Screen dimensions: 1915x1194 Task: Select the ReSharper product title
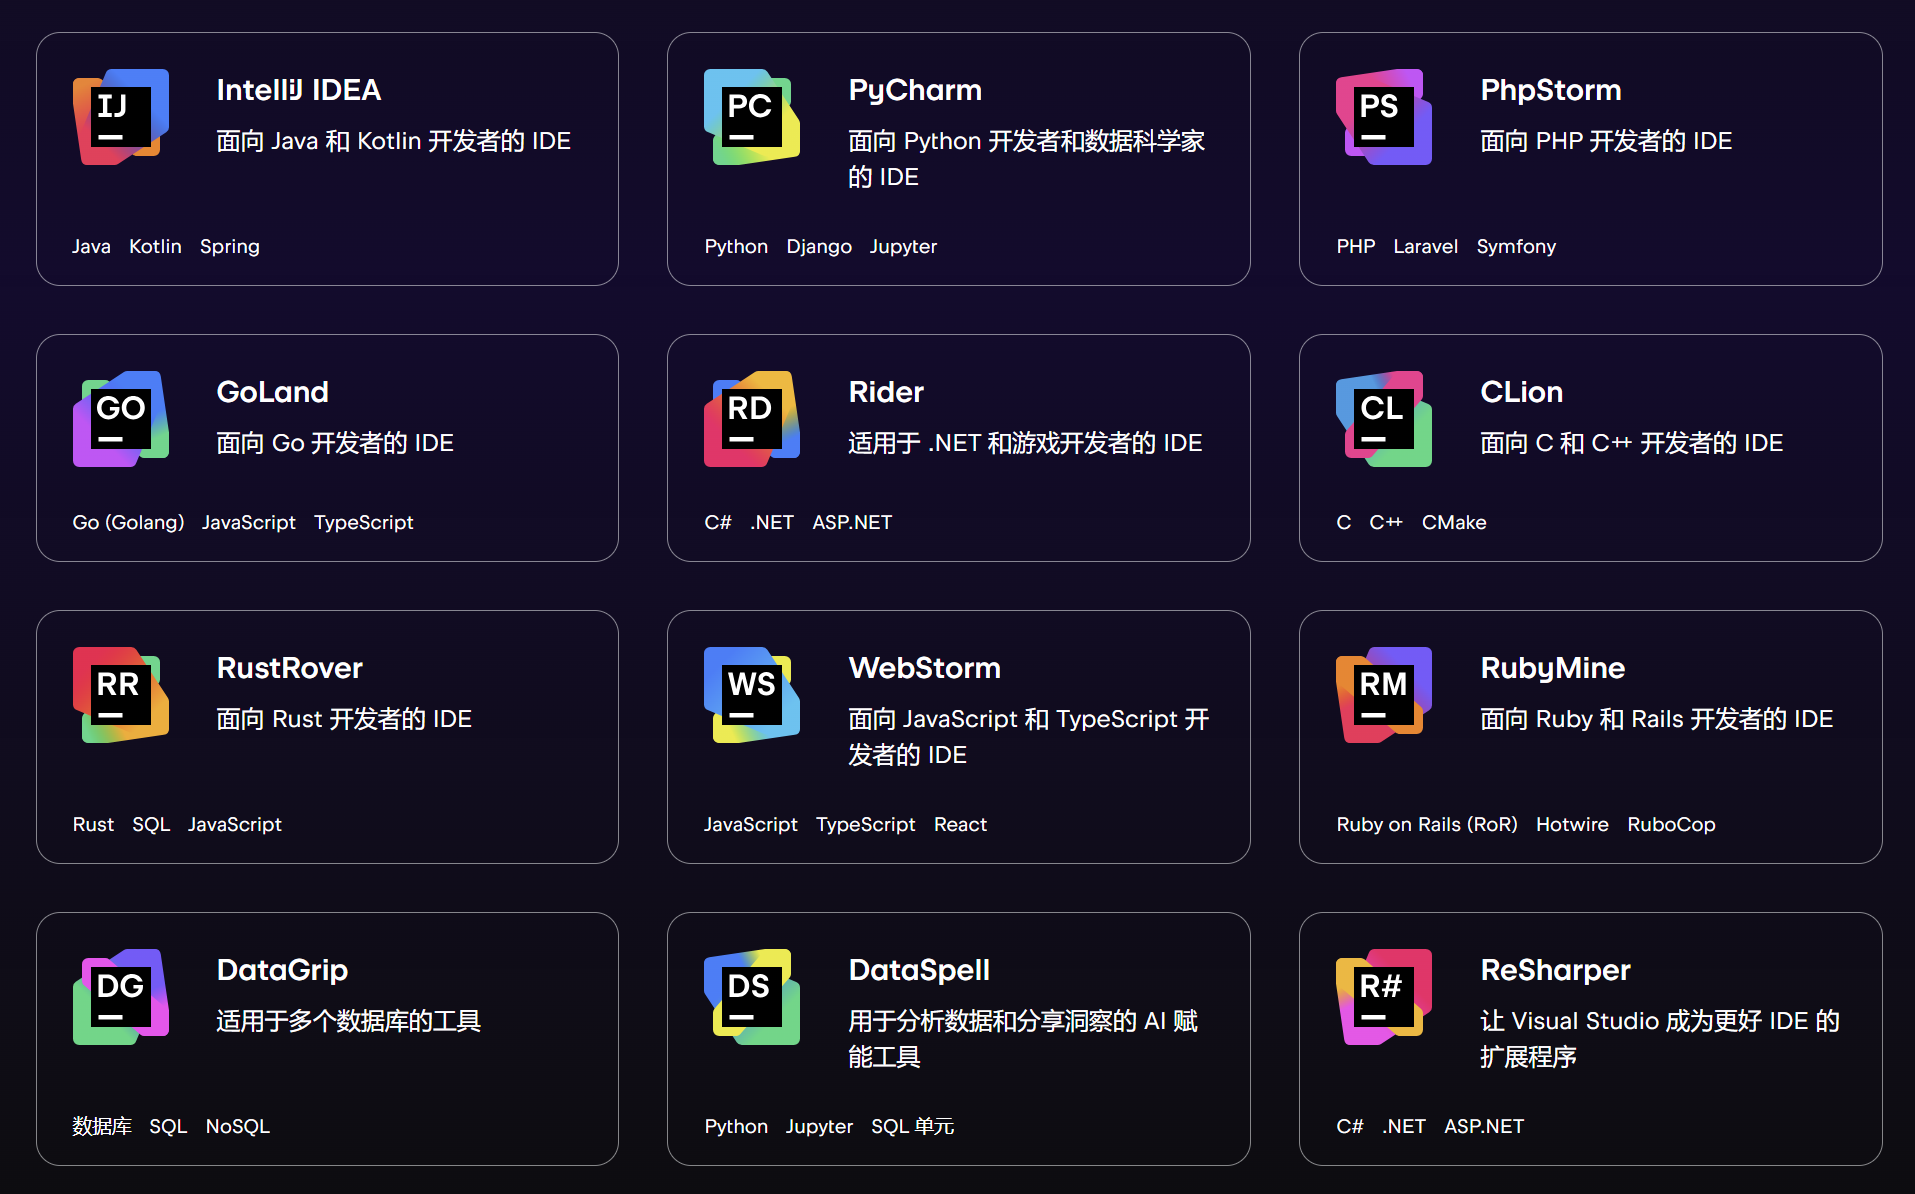pyautogui.click(x=1556, y=971)
